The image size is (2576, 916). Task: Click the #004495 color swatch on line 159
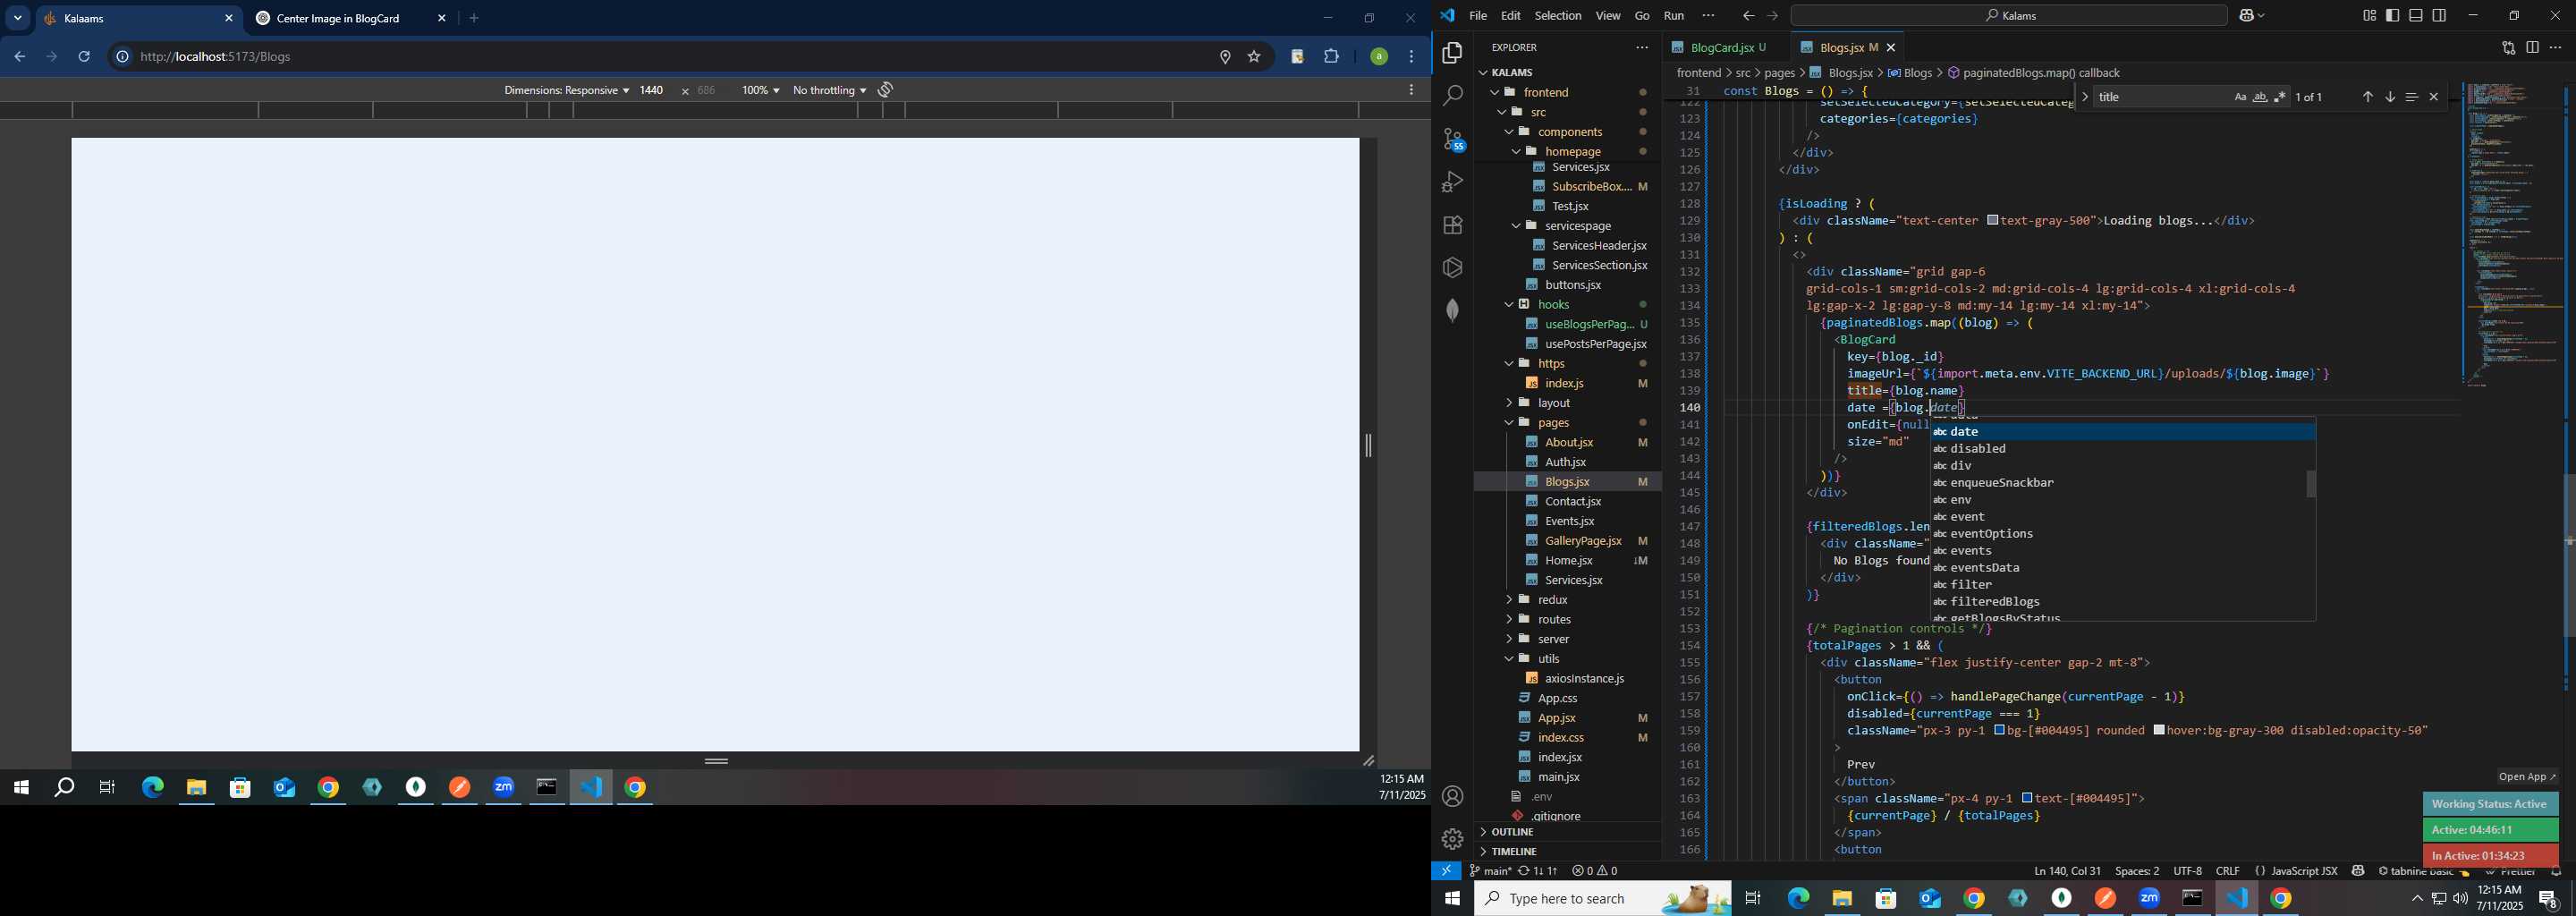(1999, 731)
